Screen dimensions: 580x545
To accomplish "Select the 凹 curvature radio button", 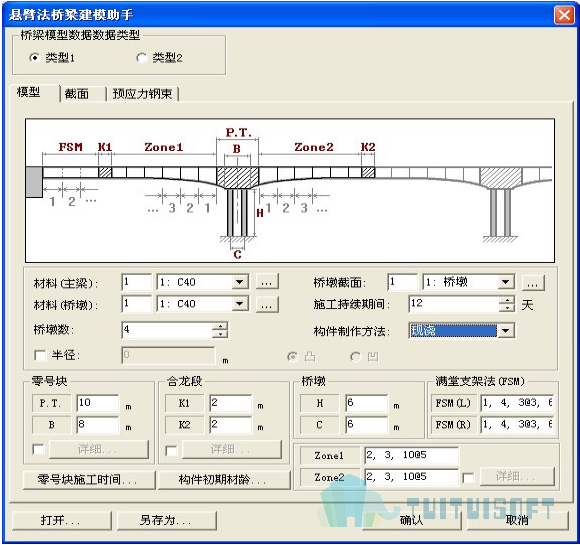I will pyautogui.click(x=355, y=357).
